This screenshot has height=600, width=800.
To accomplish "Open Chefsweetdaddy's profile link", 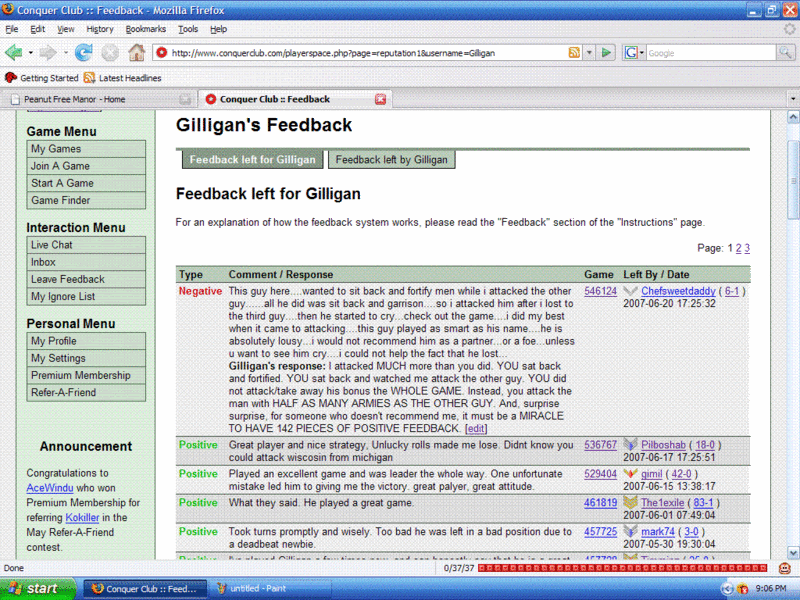I will click(678, 291).
